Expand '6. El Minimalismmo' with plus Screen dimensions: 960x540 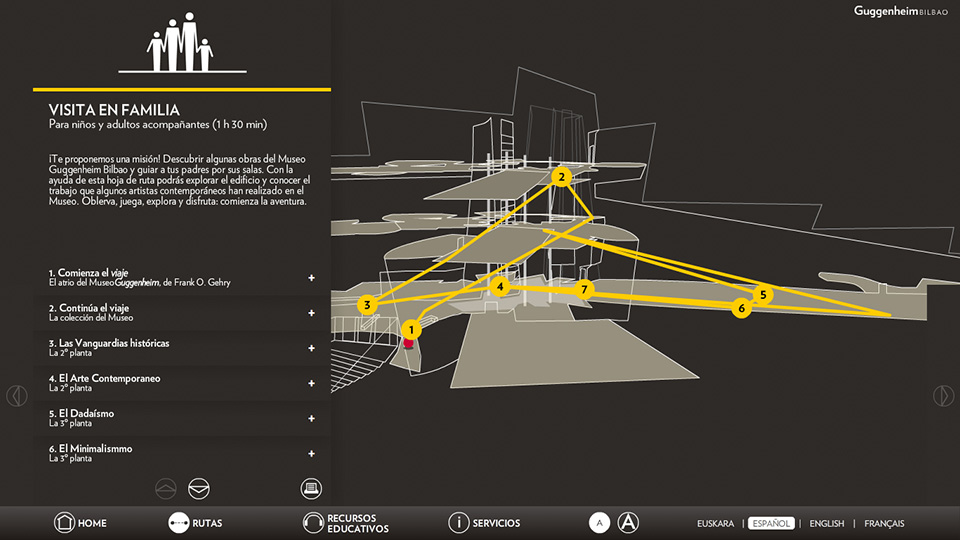coord(311,454)
